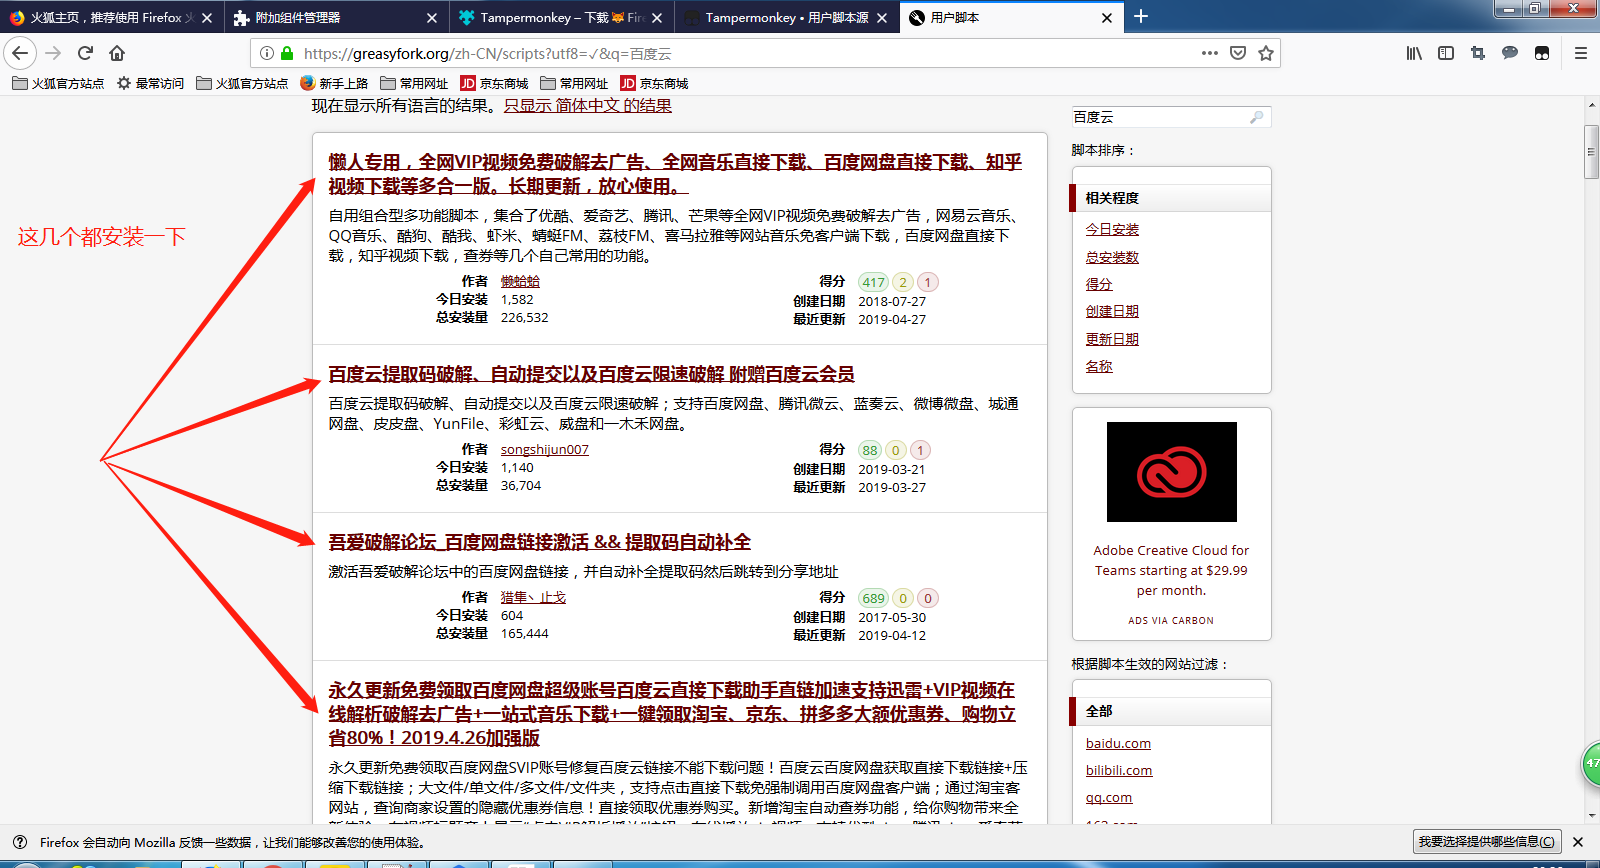Viewport: 1600px width, 868px height.
Task: Sort scripts by 总安装数
Action: [1112, 257]
